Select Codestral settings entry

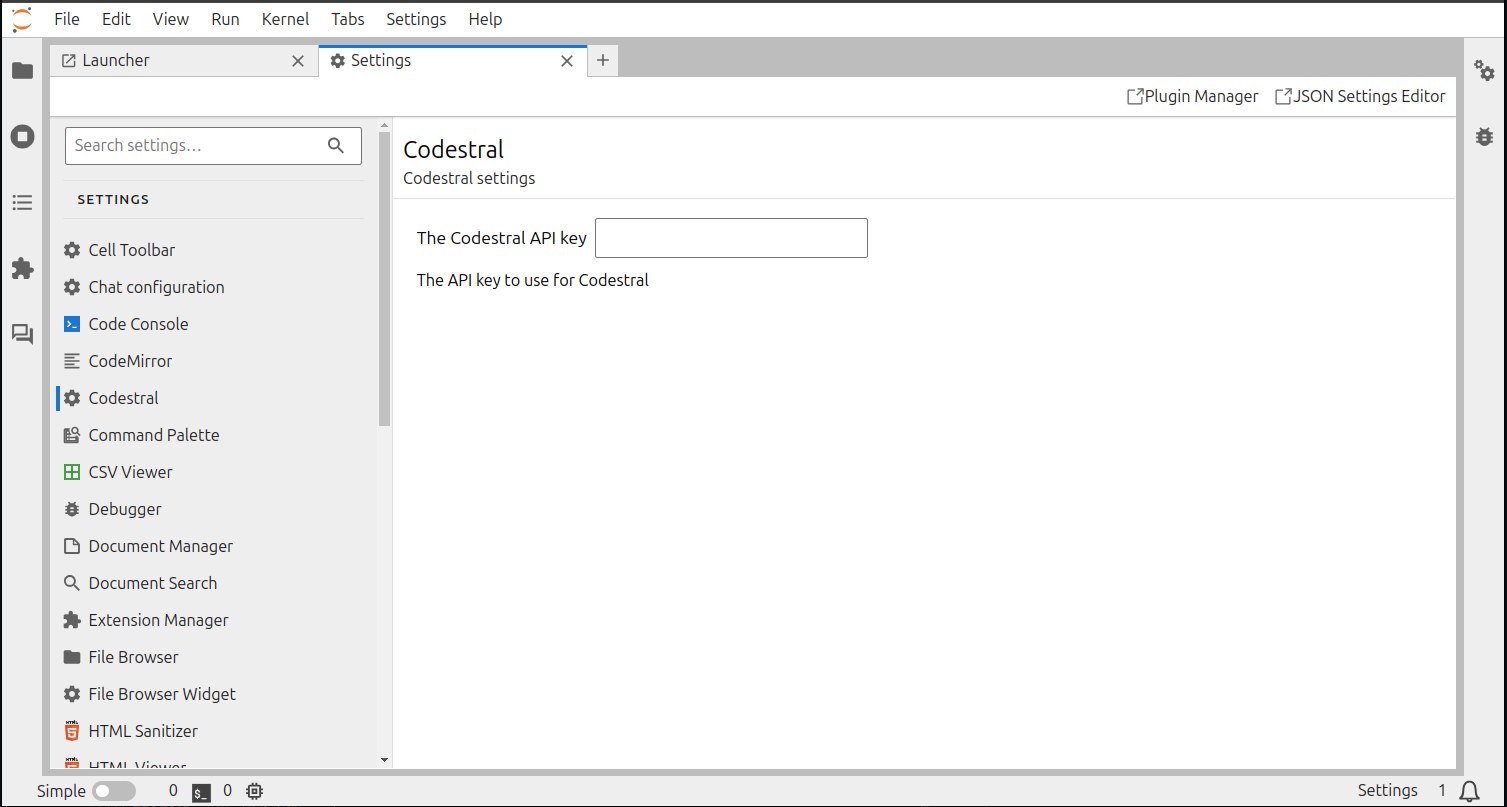[214, 398]
